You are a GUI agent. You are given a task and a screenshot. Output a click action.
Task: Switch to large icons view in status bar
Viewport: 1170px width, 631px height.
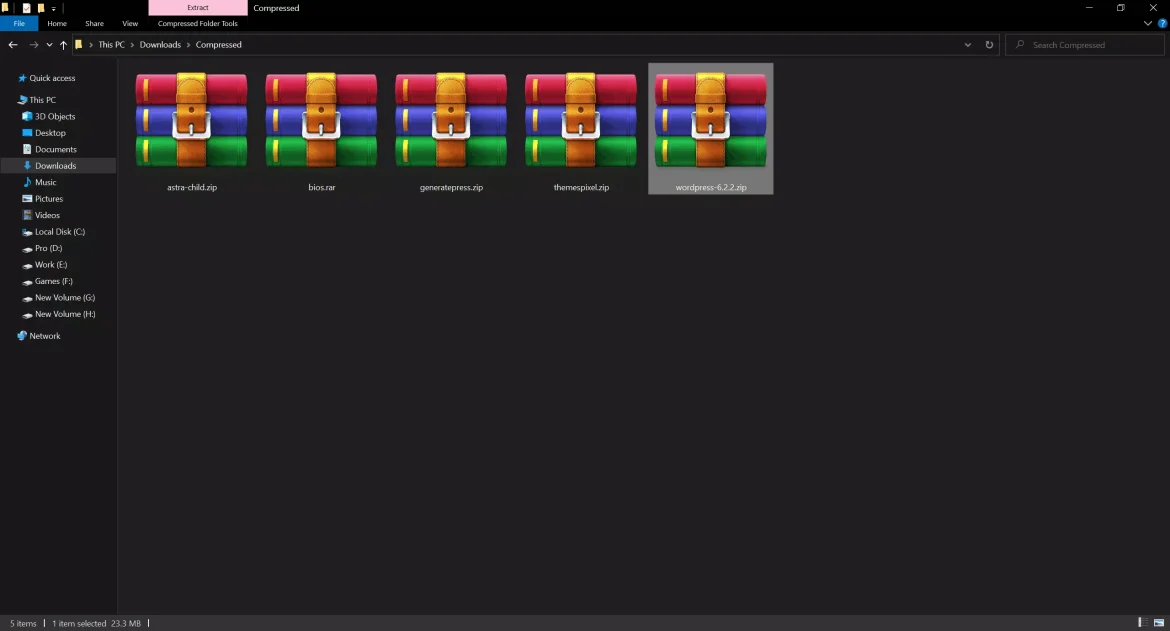click(1160, 623)
